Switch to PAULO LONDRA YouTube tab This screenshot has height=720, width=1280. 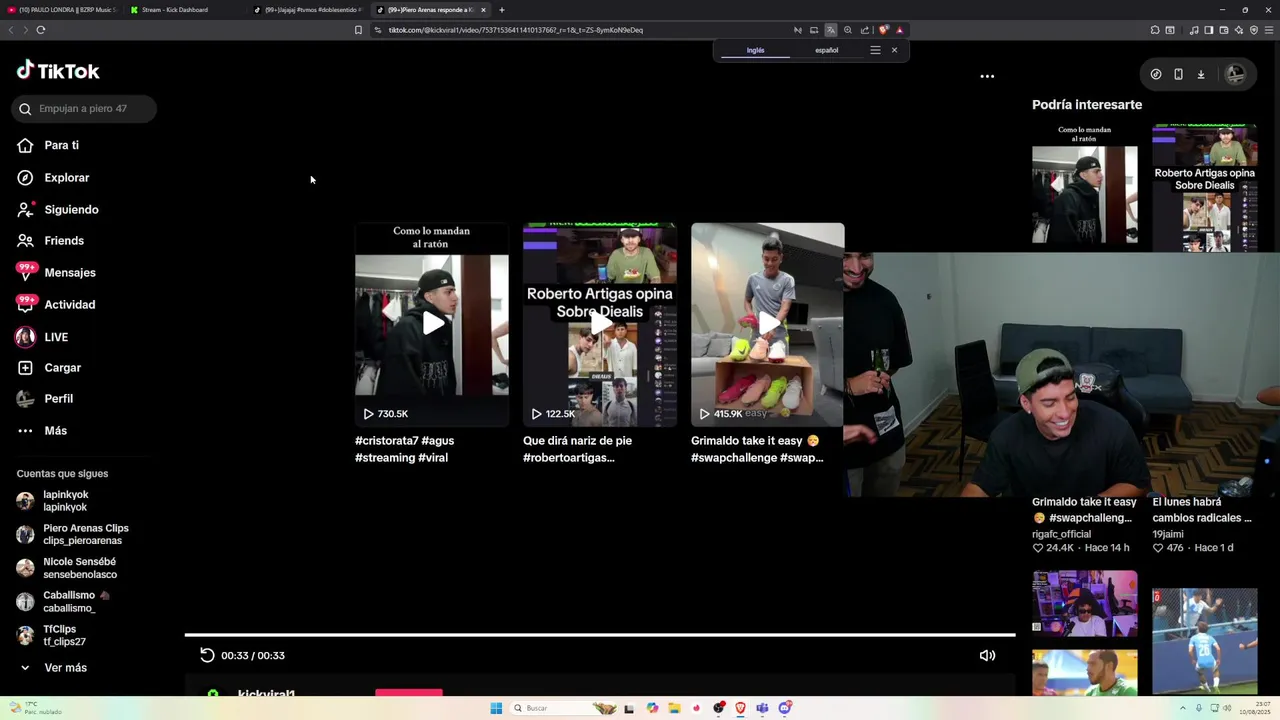tap(62, 10)
